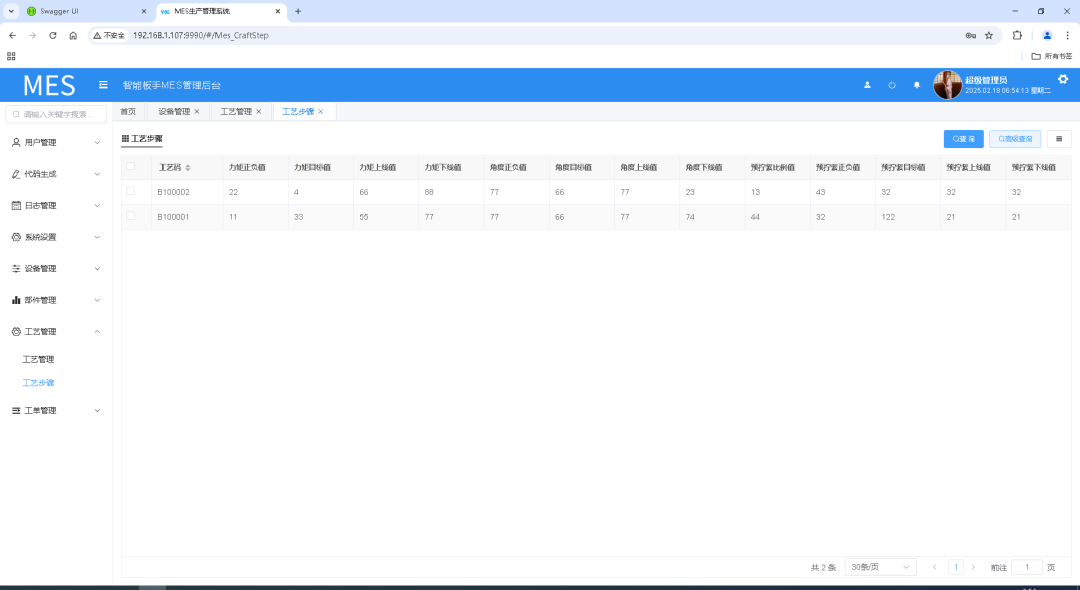Click the user profile icon in header

coord(867,85)
